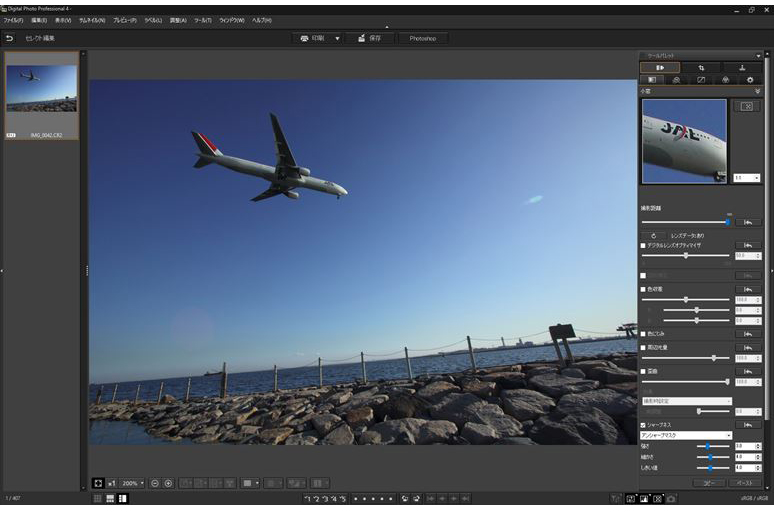Click the コピー copy button
Image resolution: width=774 pixels, height=516 pixels.
tap(709, 483)
